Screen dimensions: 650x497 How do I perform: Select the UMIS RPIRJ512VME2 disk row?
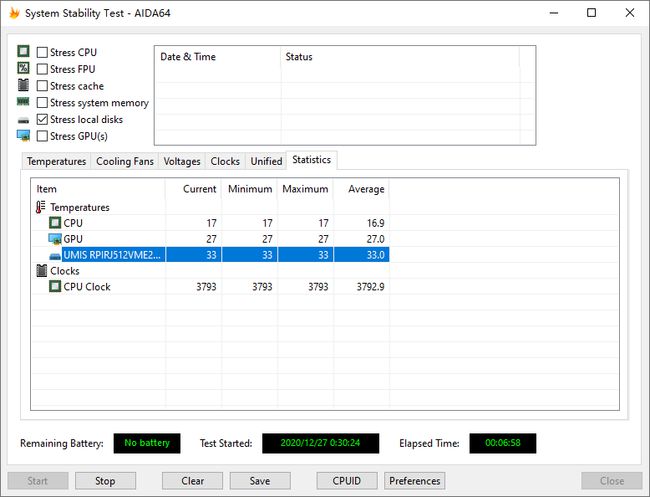click(x=112, y=255)
